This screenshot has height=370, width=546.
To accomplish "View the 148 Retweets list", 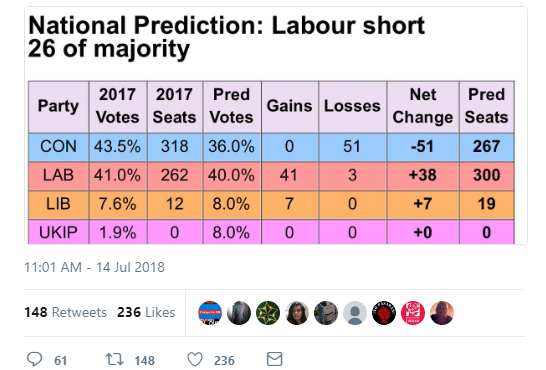I will (65, 312).
